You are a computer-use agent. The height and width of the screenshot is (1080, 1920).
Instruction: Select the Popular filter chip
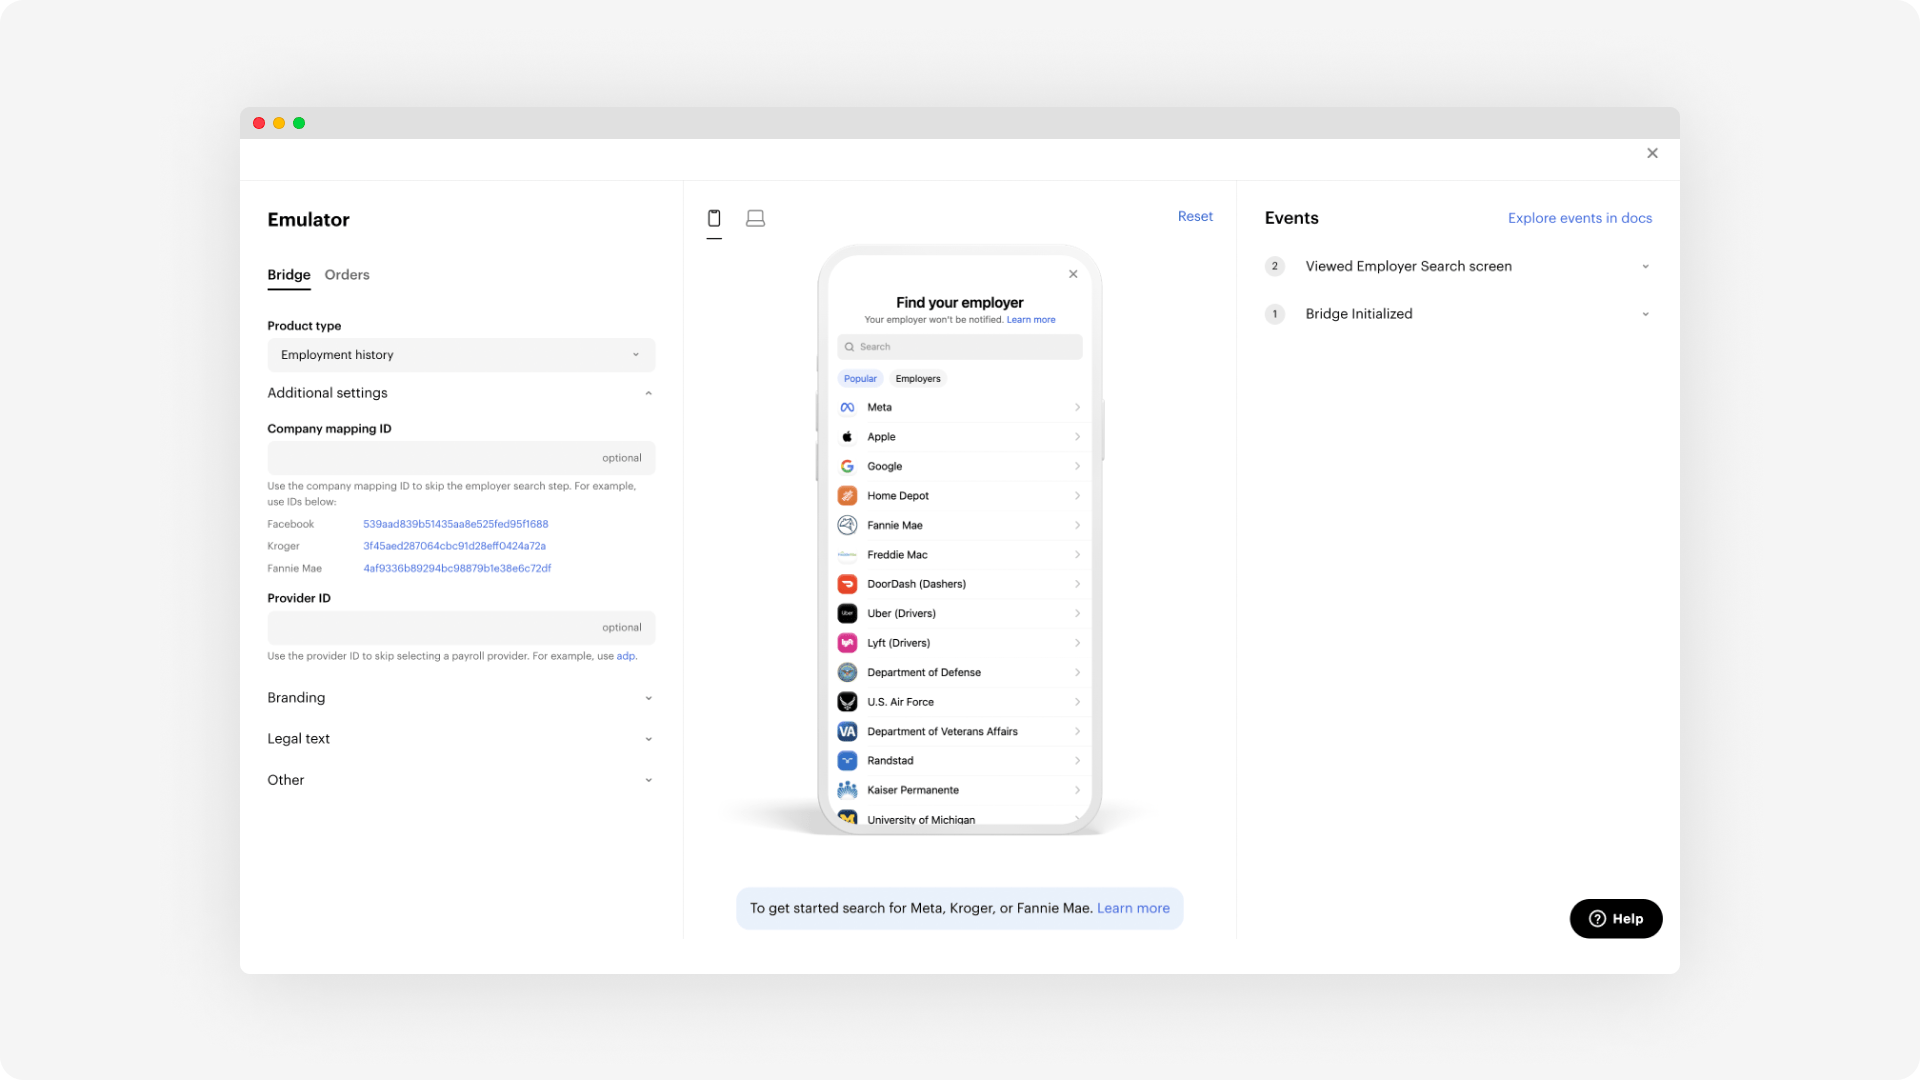860,379
